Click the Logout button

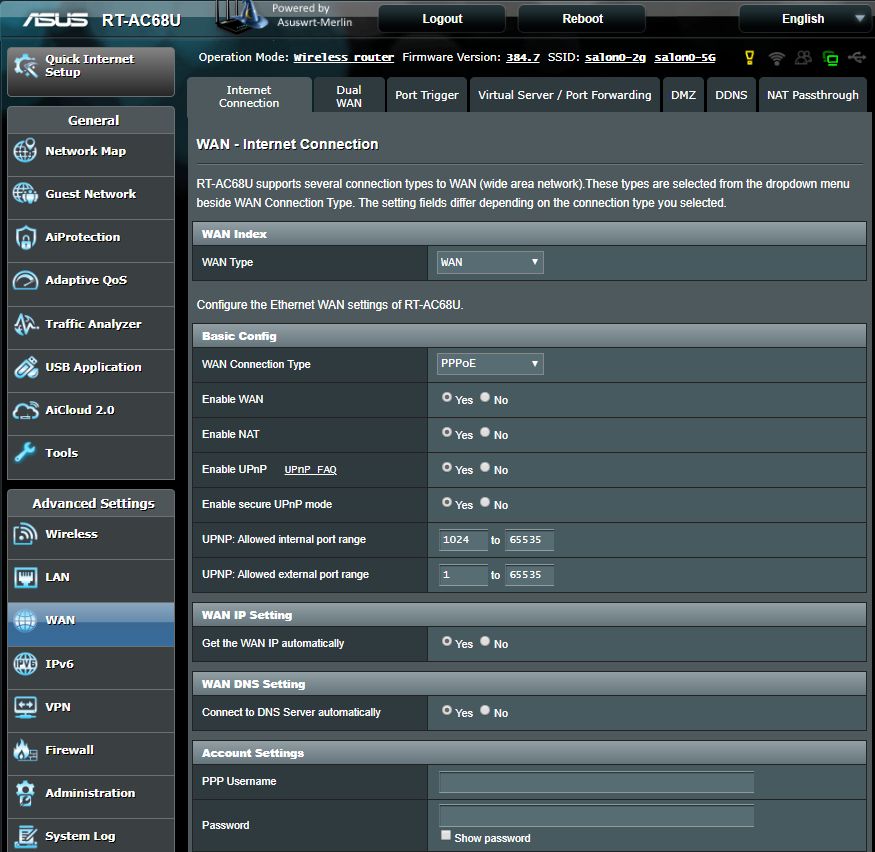point(442,19)
